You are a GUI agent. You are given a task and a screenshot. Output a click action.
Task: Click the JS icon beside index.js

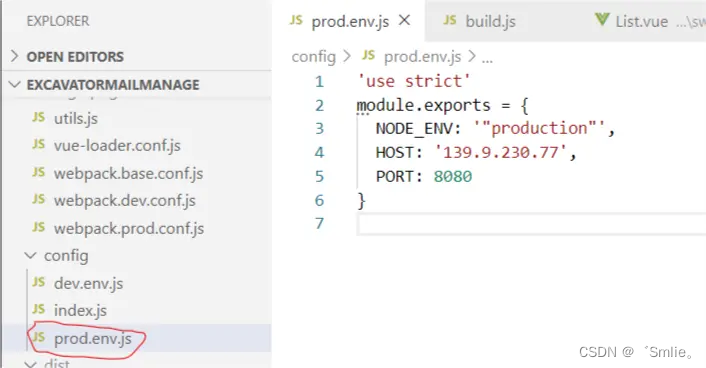[39, 309]
